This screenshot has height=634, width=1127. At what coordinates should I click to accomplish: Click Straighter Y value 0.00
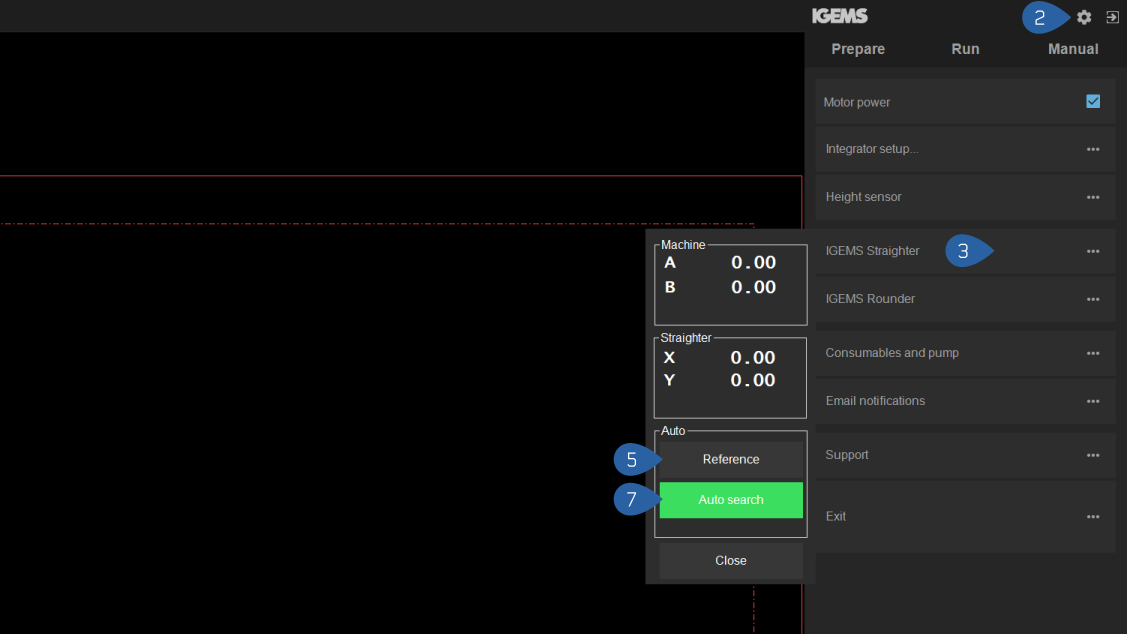pos(753,380)
